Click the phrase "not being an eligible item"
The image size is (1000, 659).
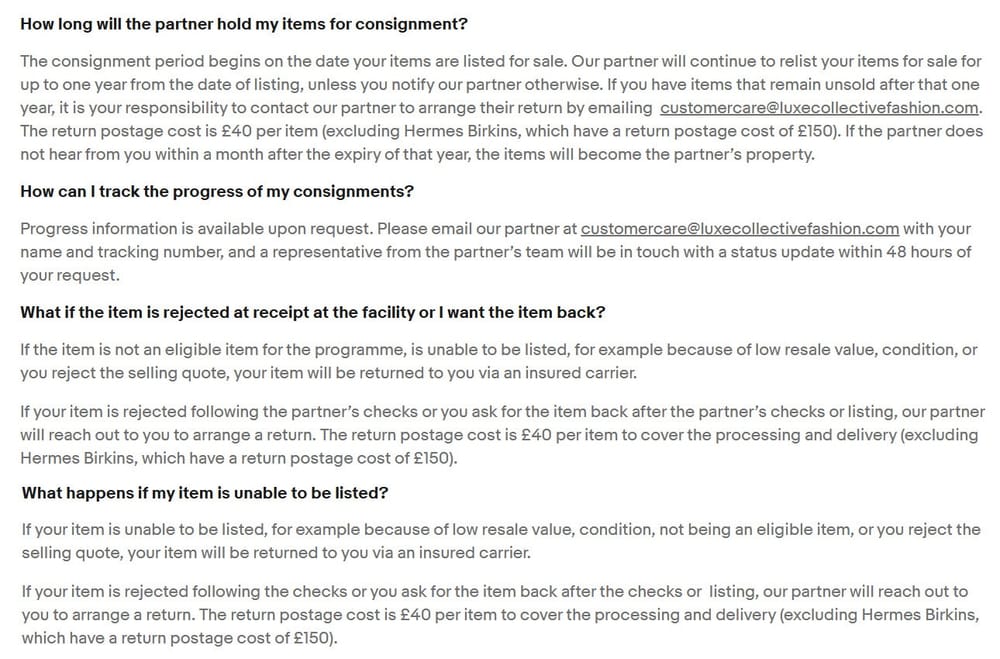(754, 529)
